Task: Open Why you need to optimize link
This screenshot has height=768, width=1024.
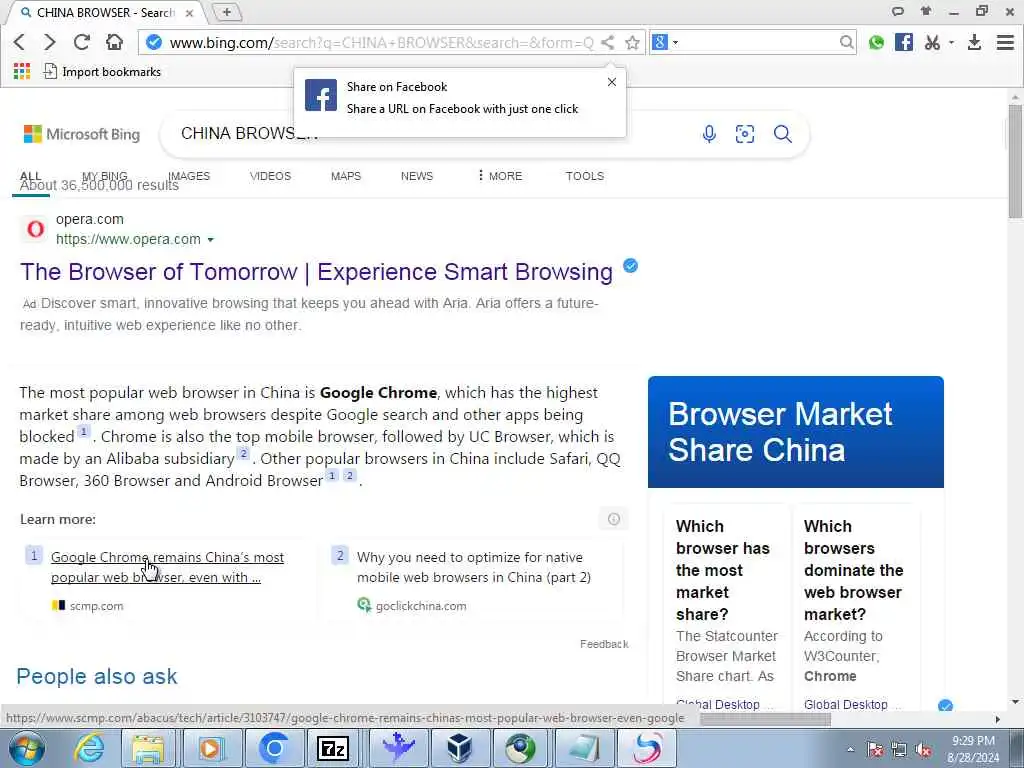Action: (x=473, y=567)
